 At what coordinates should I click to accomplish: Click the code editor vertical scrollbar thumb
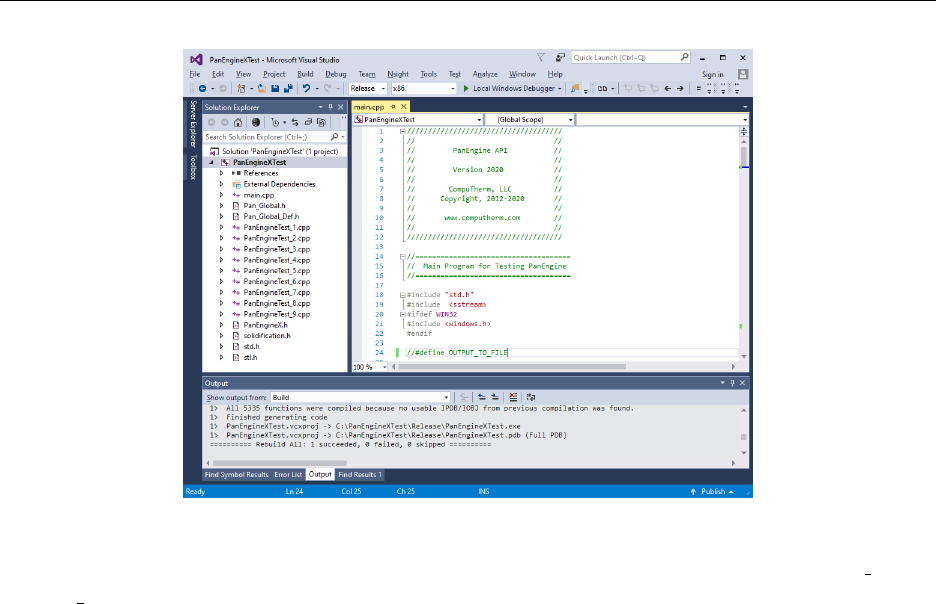(743, 156)
